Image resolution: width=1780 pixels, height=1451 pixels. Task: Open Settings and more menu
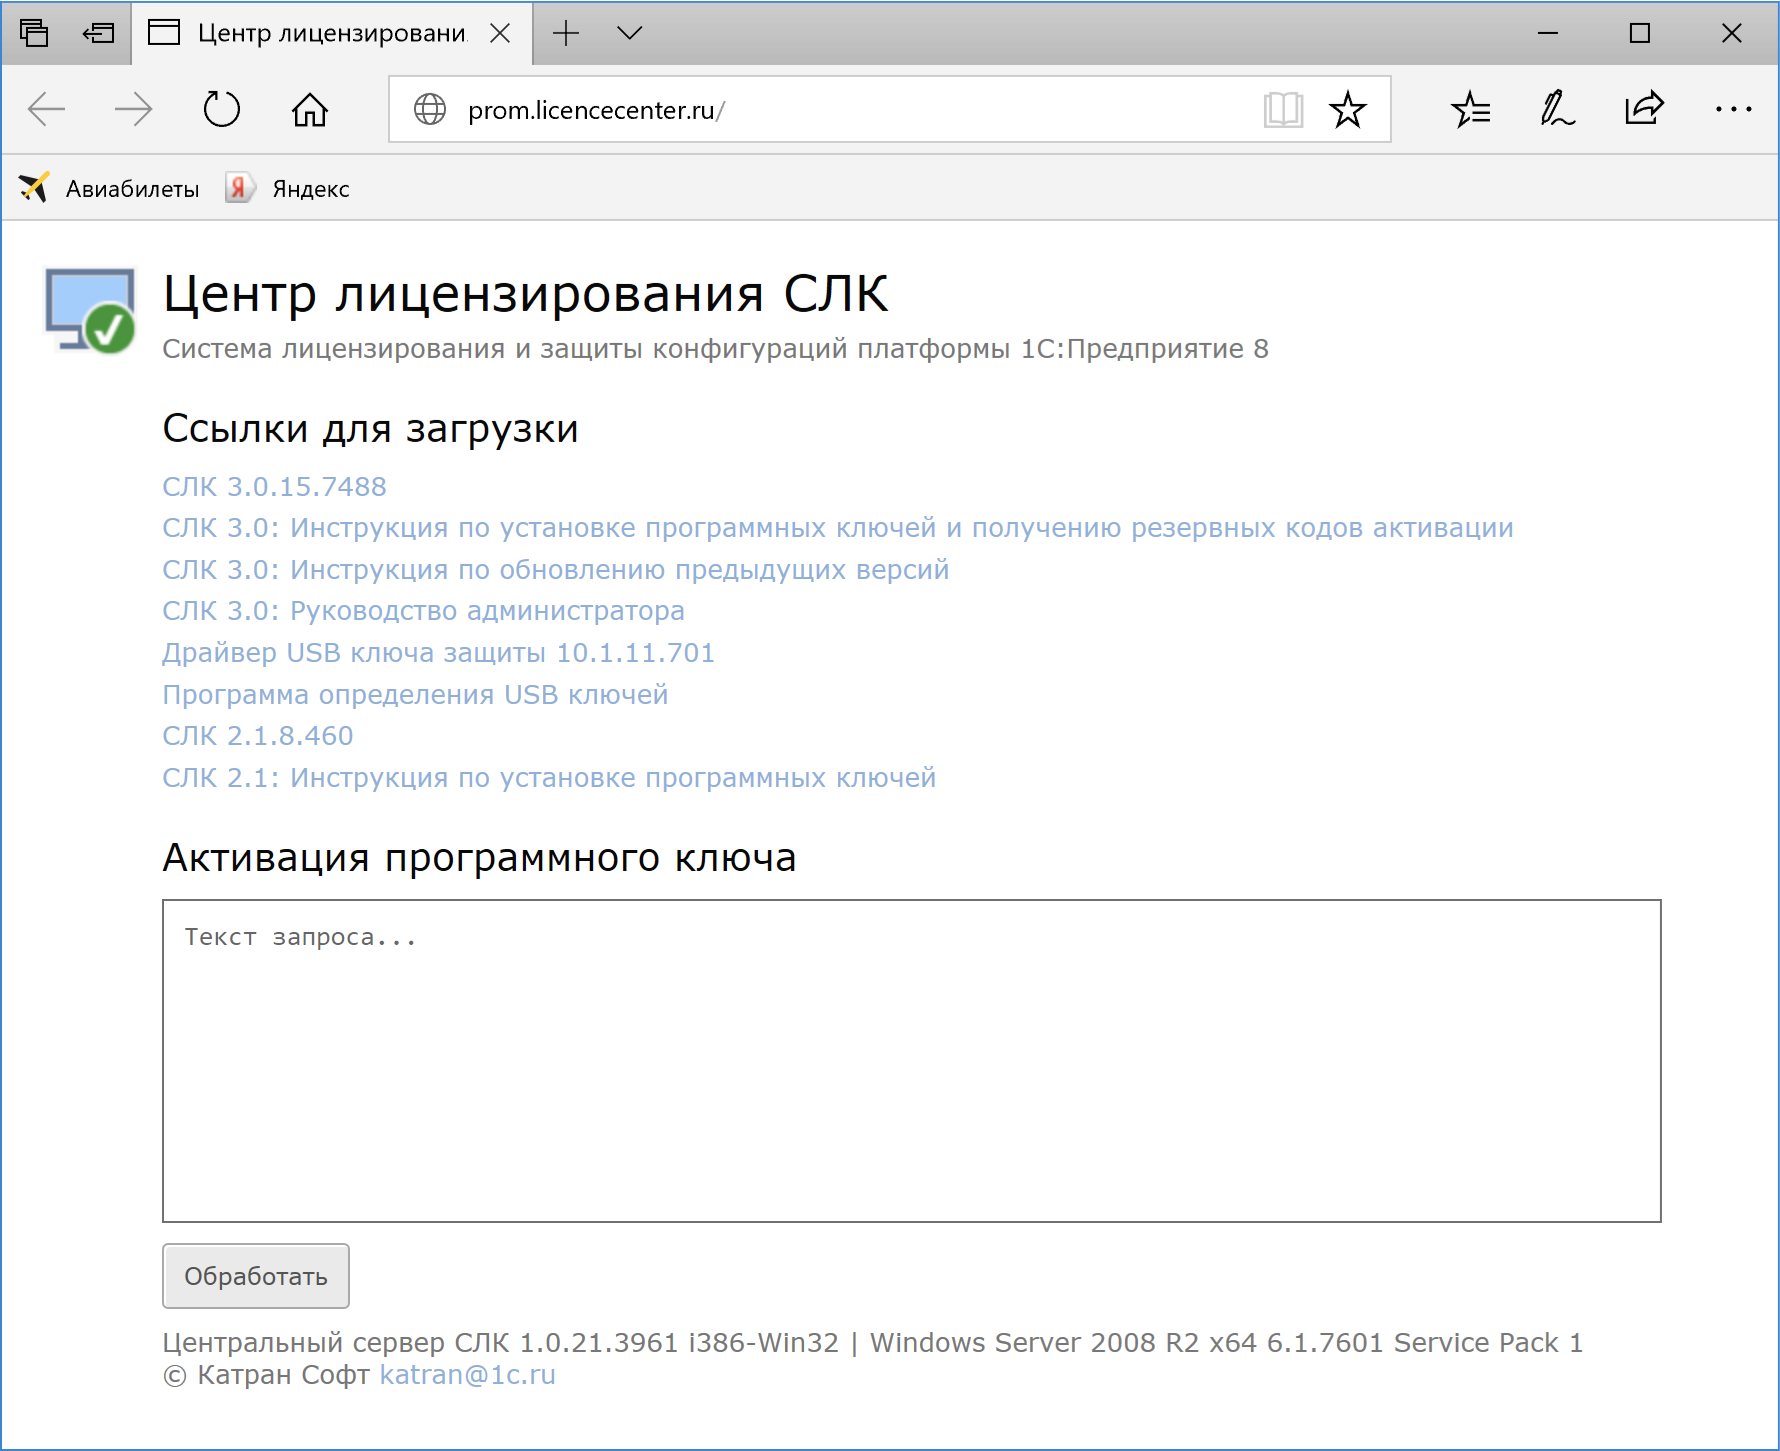click(x=1733, y=109)
